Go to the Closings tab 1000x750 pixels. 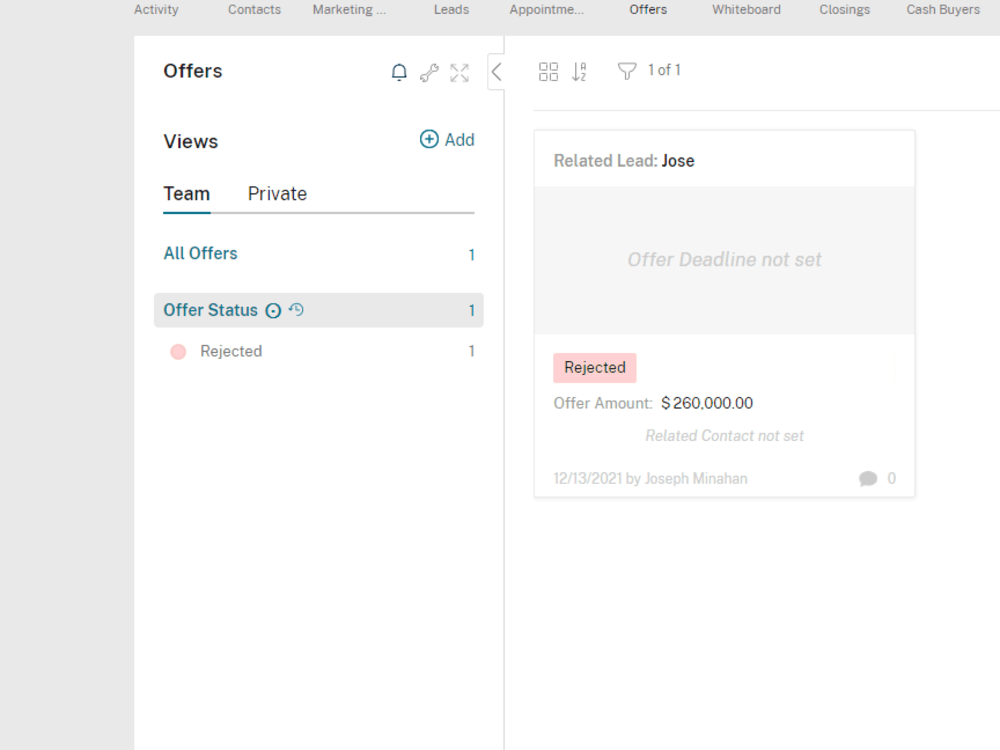point(844,10)
